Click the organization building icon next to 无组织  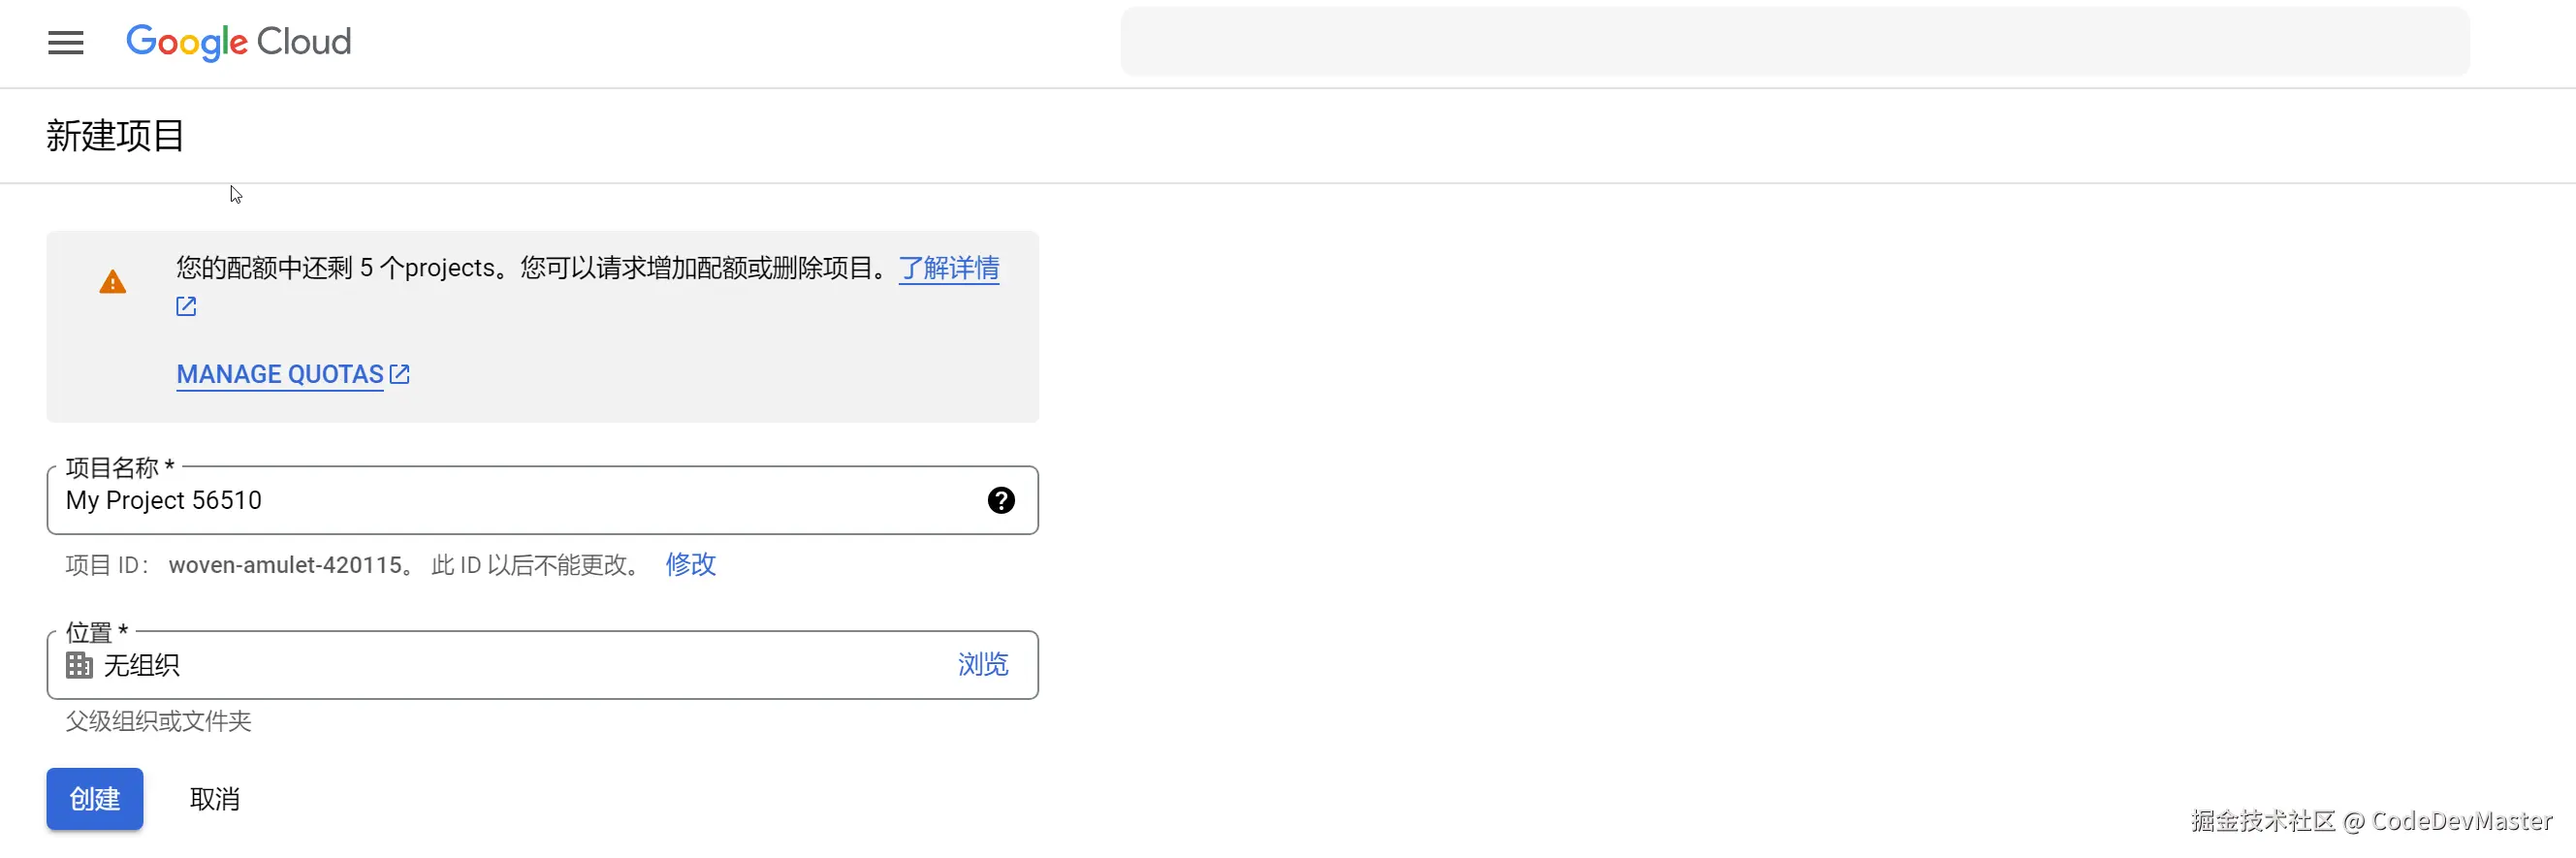79,665
